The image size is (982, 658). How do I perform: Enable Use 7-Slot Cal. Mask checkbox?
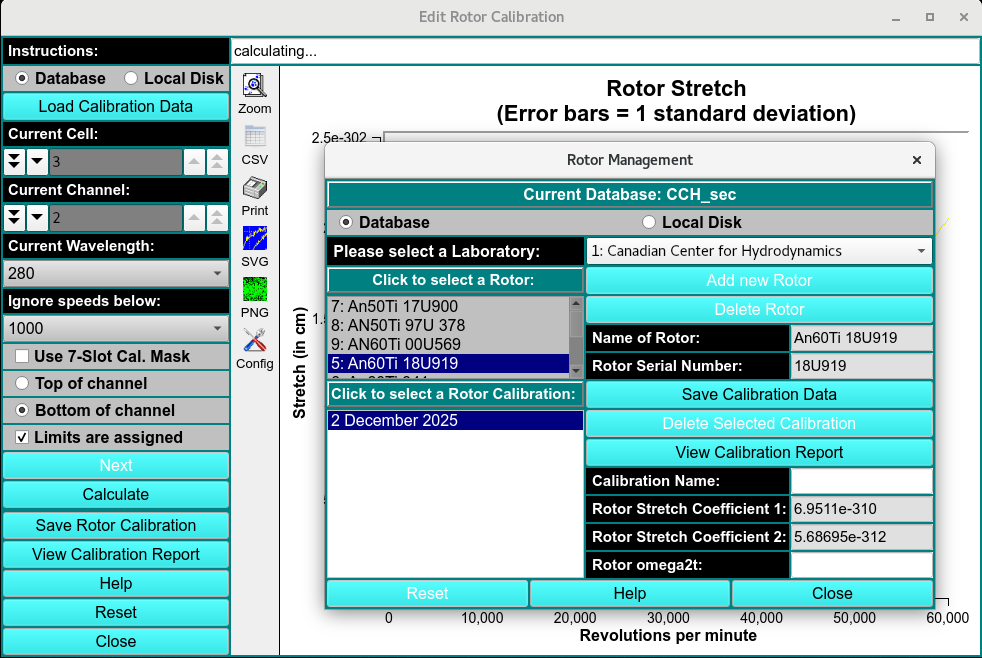(21, 356)
